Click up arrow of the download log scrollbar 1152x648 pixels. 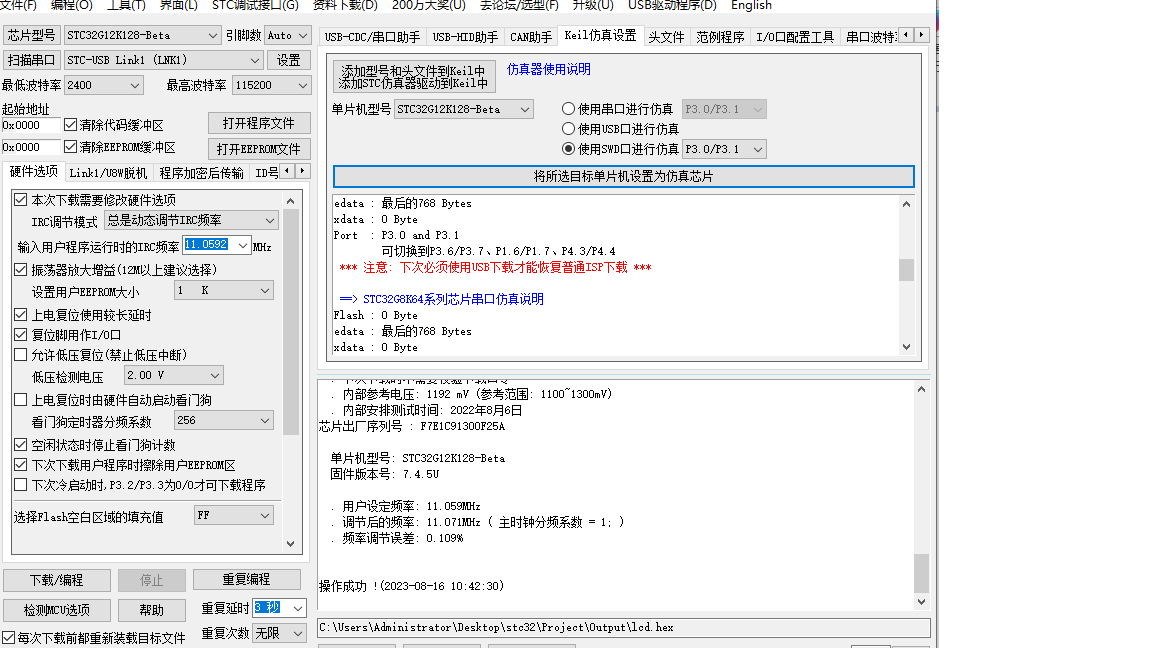pos(921,389)
